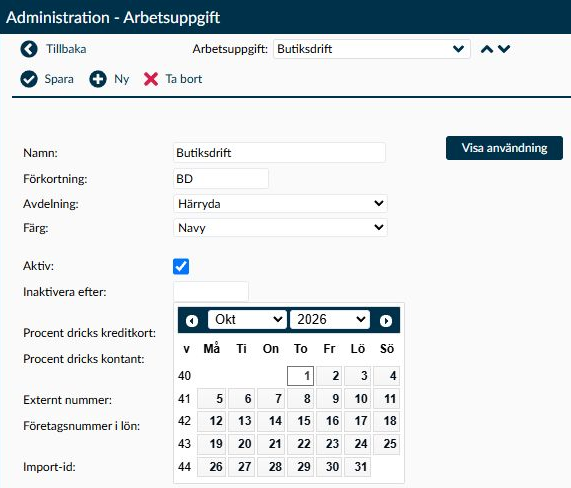Viewport: 571px width, 488px height.
Task: Go to next Arbetsuppgift with down chevron
Action: click(x=504, y=49)
